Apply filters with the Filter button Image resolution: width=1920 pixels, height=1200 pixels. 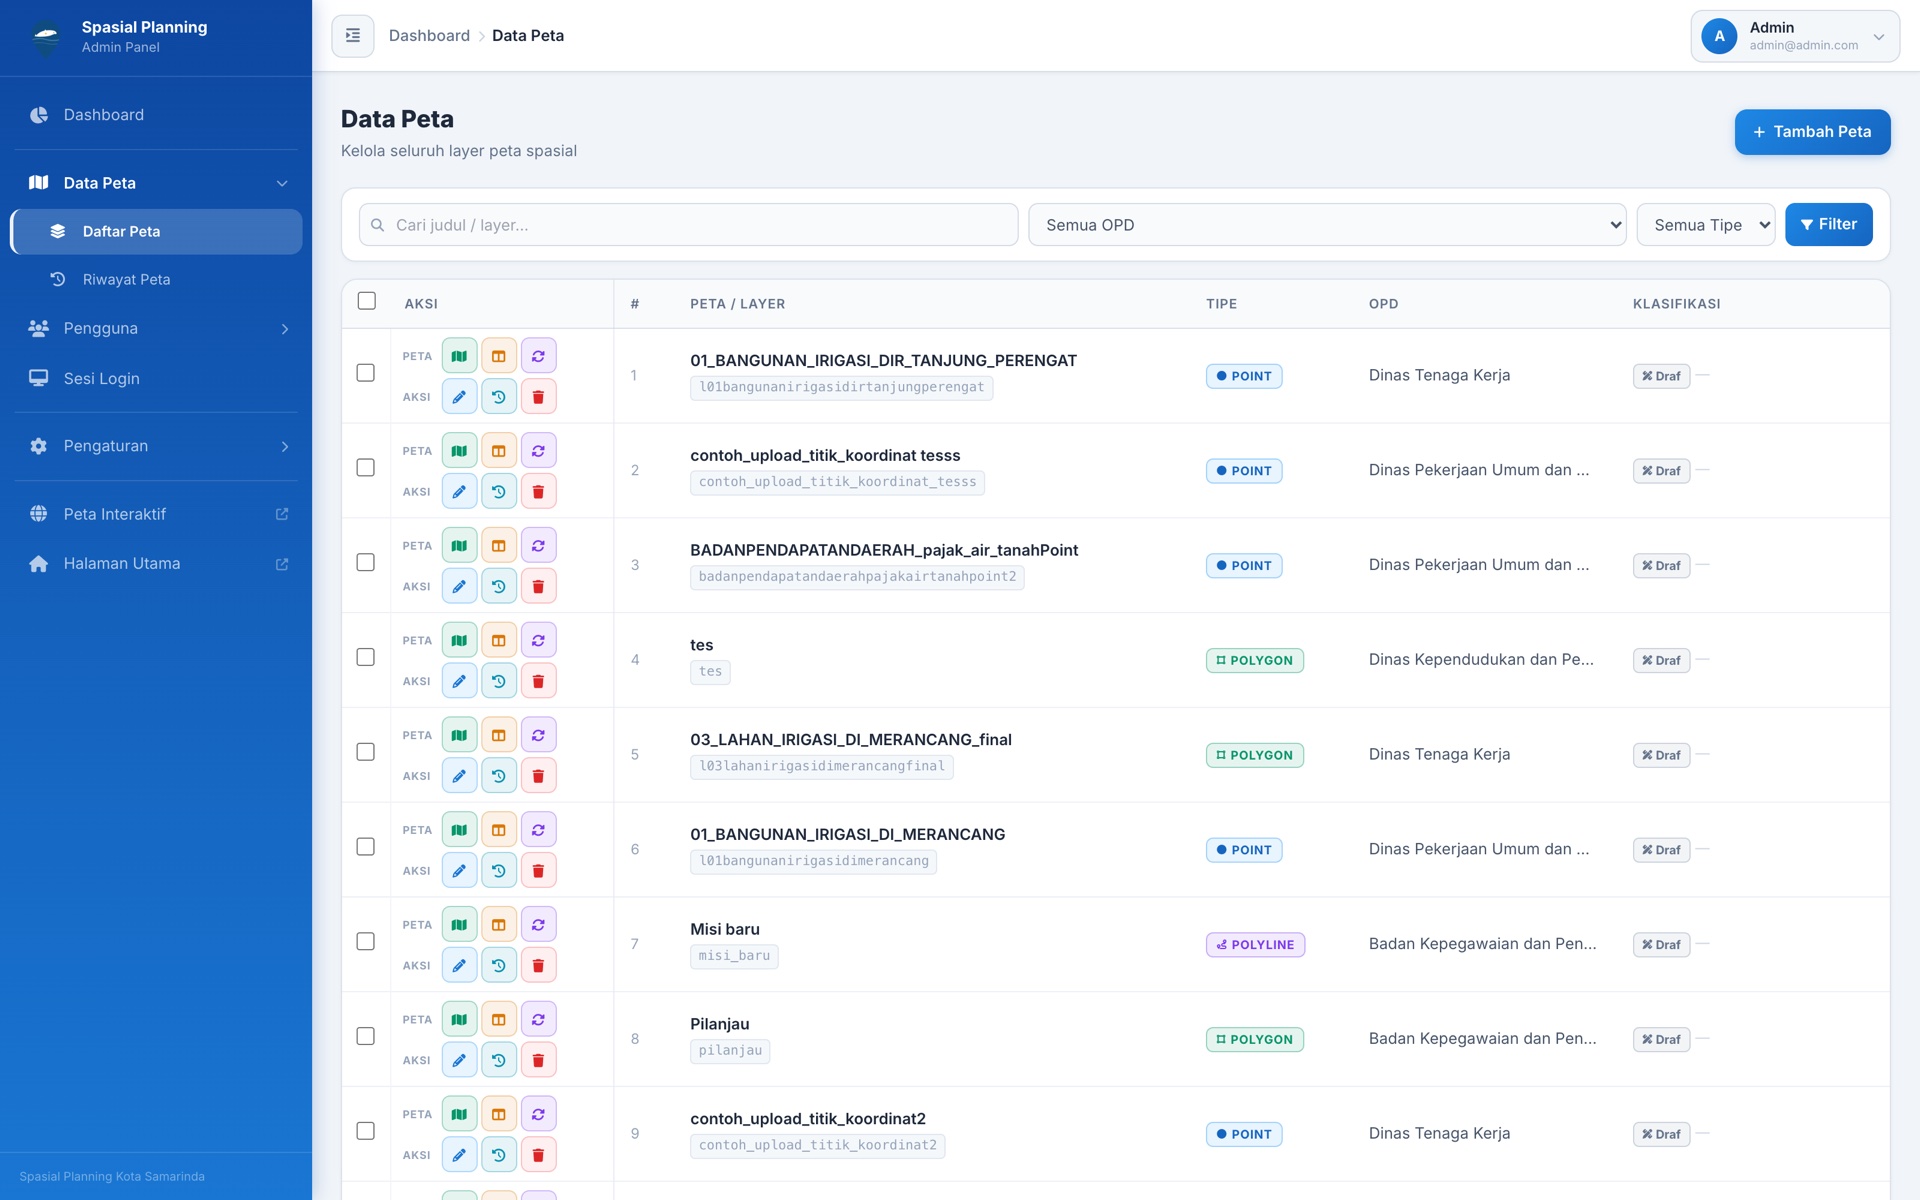pyautogui.click(x=1828, y=225)
